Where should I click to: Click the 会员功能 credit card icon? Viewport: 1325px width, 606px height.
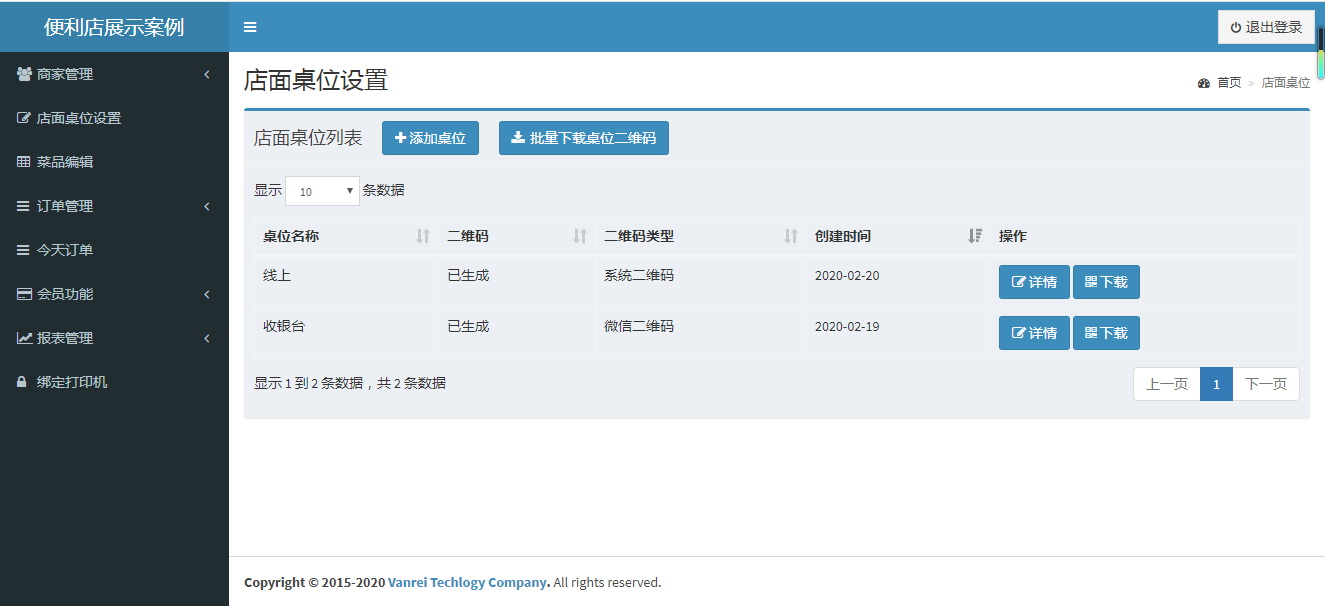point(24,294)
